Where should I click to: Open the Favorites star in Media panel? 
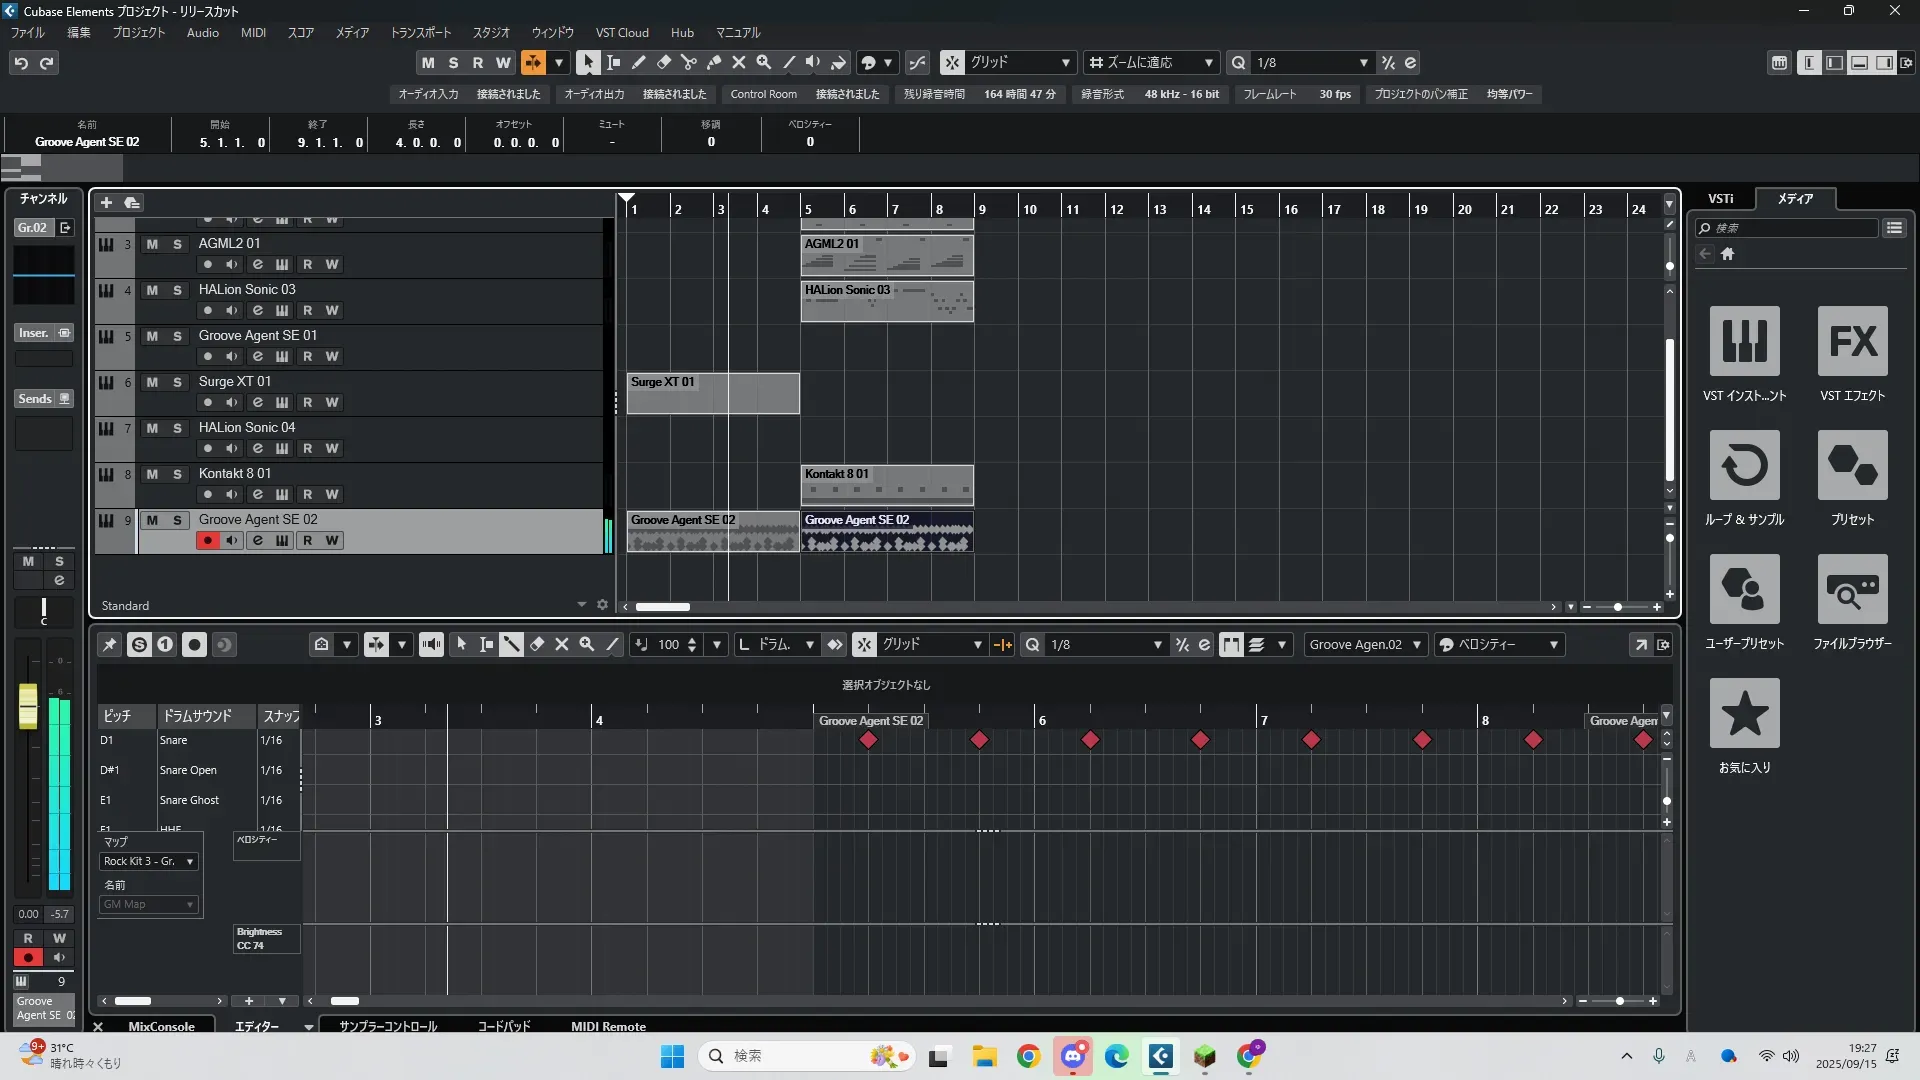click(x=1744, y=713)
